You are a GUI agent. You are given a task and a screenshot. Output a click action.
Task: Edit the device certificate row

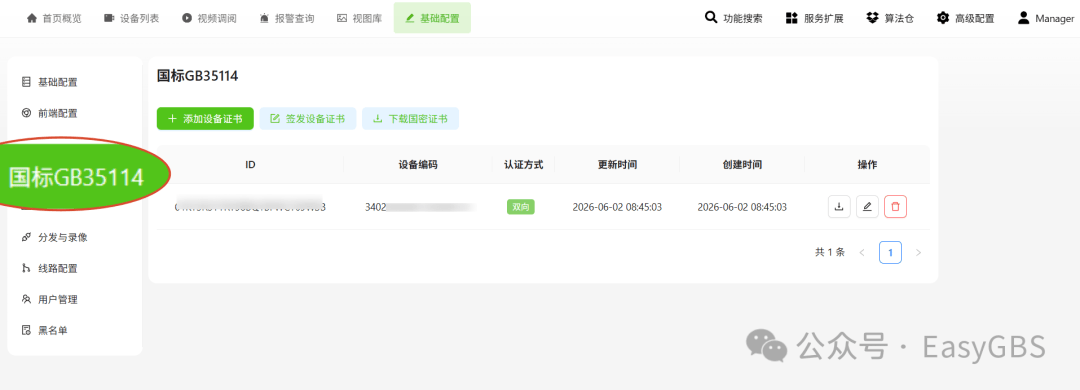[867, 207]
